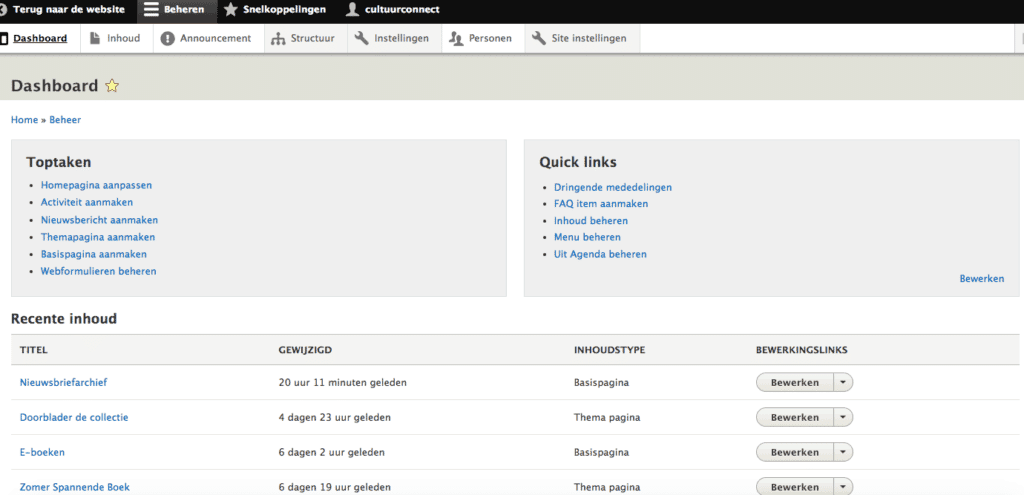
Task: Click the Structuur hierarchy icon
Action: [278, 39]
